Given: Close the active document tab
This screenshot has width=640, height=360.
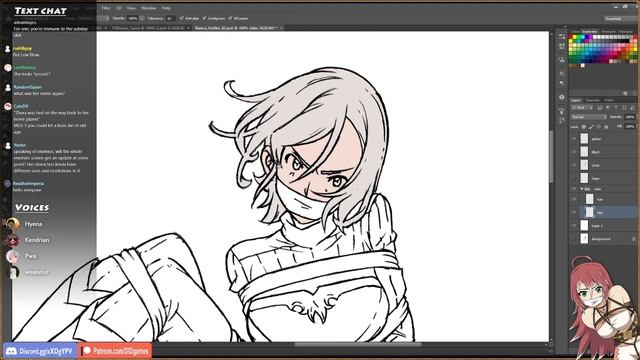Looking at the screenshot, I should (282, 28).
